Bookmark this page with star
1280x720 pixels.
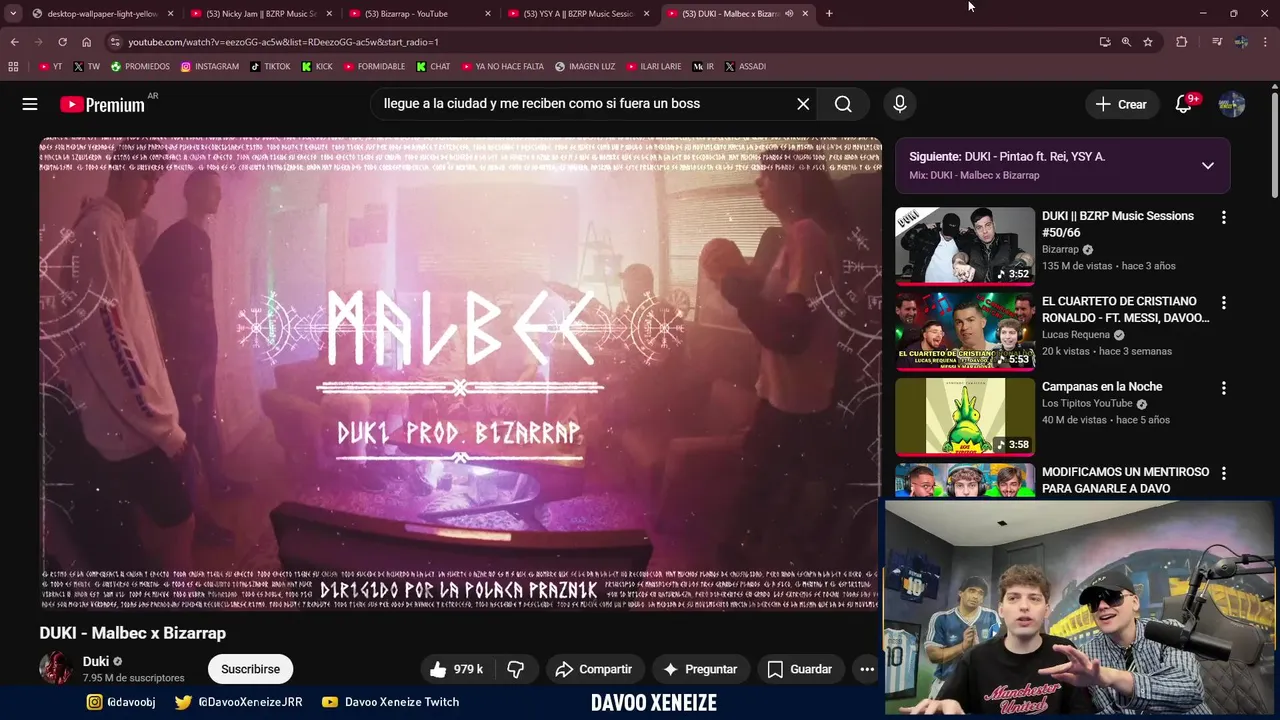pos(1148,42)
